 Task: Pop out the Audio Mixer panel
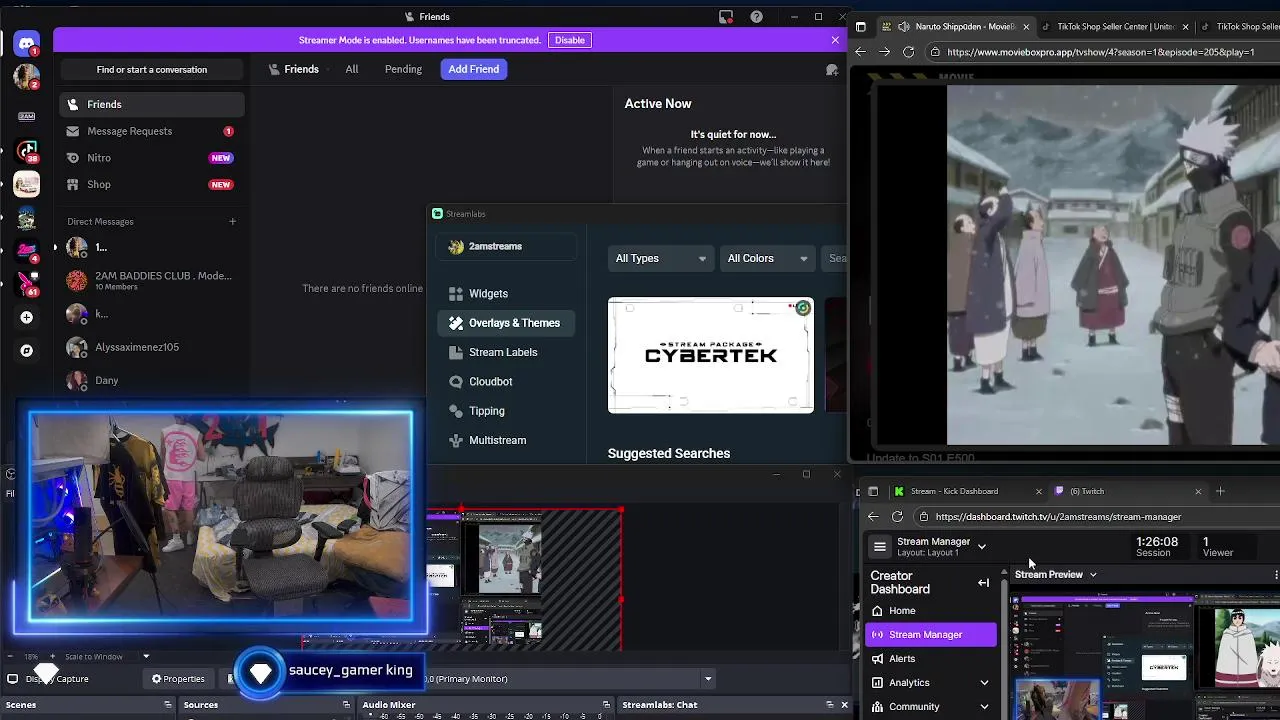(x=606, y=705)
